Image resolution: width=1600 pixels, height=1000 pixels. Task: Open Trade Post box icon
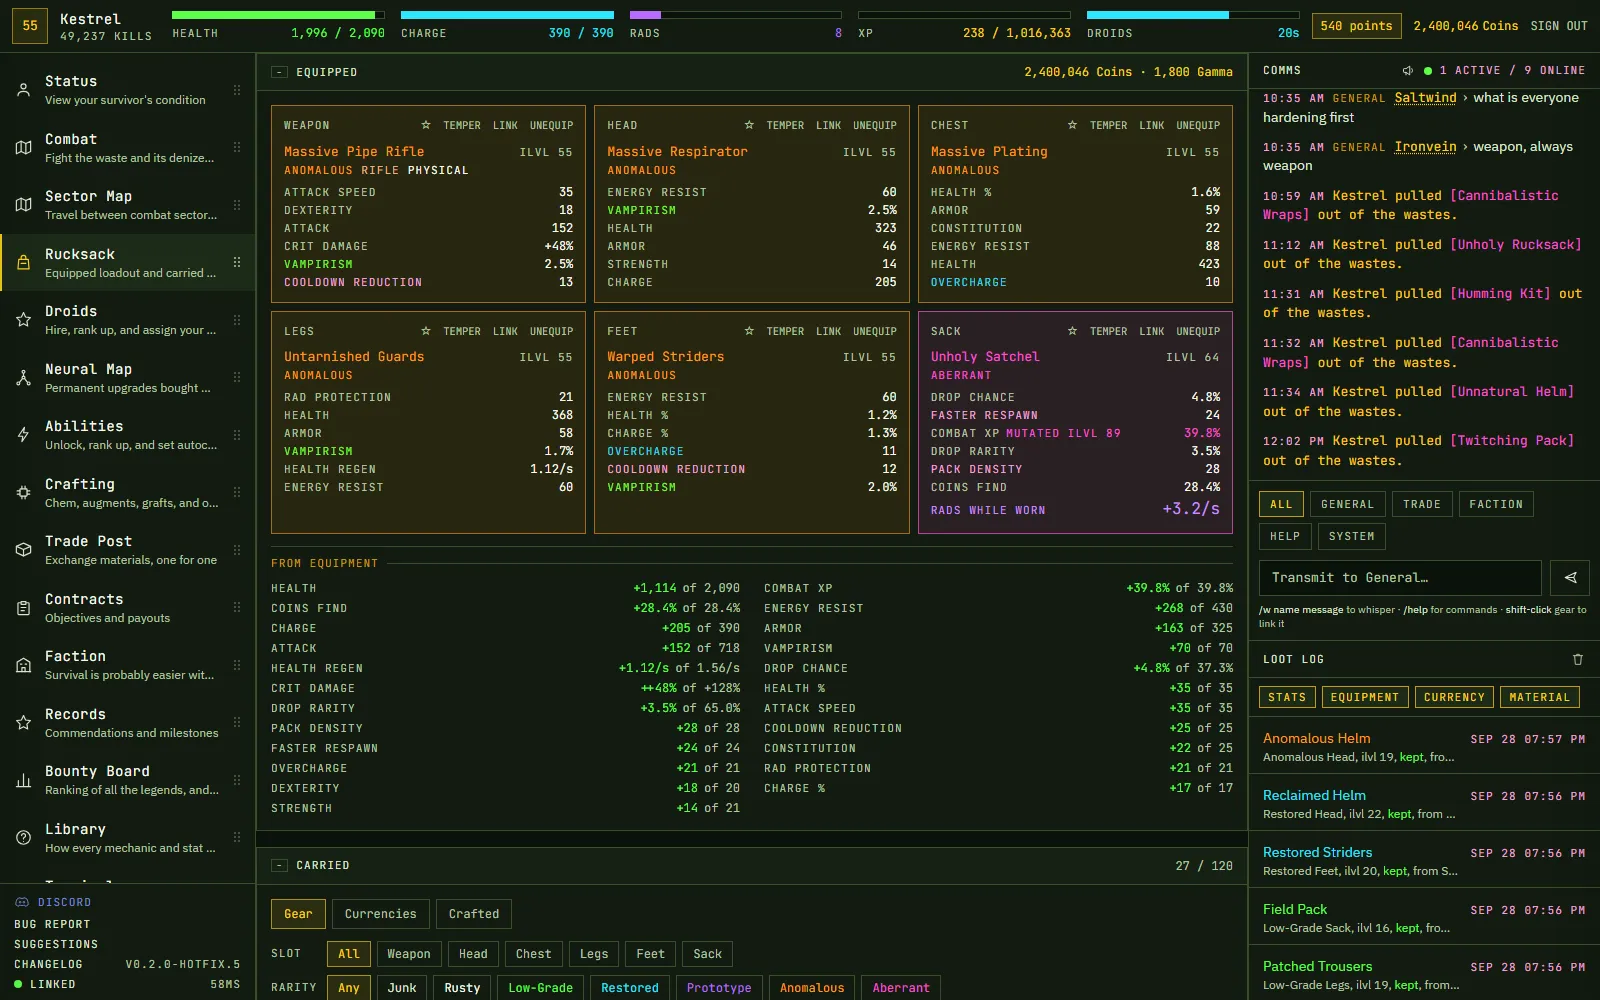tap(23, 550)
